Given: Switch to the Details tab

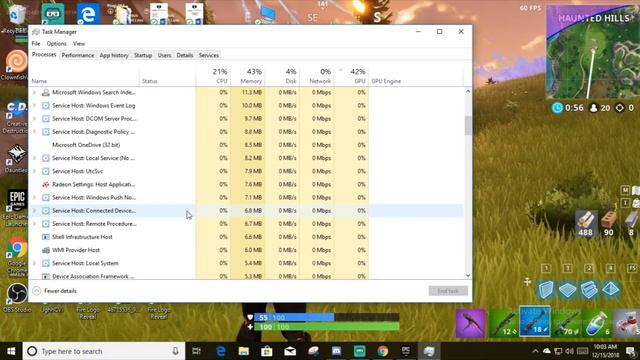Looking at the screenshot, I should [x=184, y=55].
